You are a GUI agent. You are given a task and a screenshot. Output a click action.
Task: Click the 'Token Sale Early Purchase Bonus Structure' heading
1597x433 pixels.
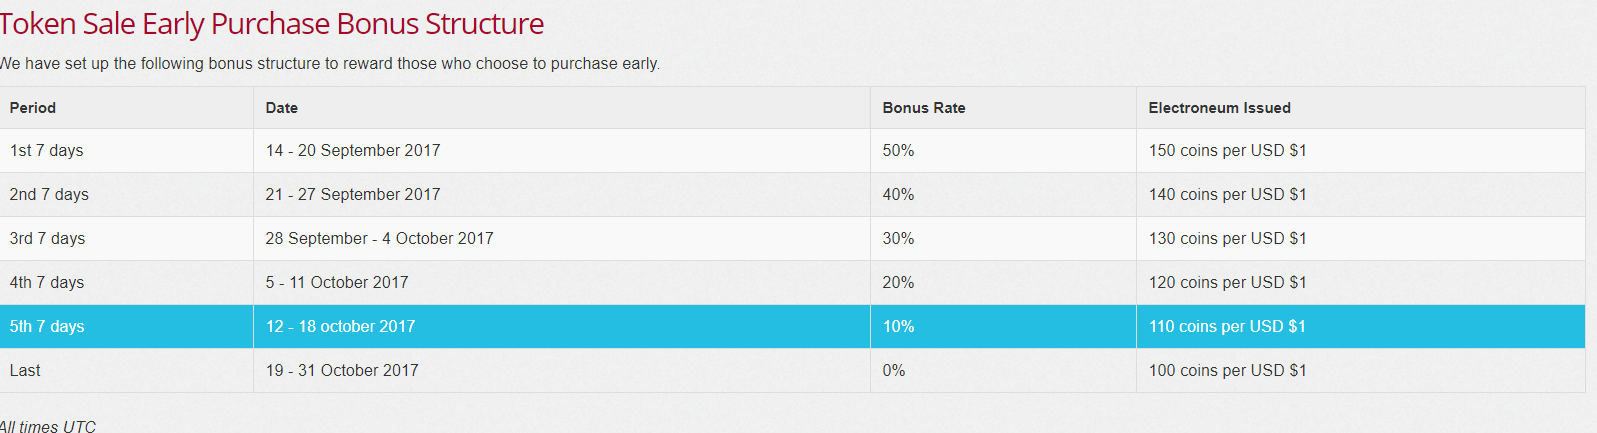pos(272,23)
